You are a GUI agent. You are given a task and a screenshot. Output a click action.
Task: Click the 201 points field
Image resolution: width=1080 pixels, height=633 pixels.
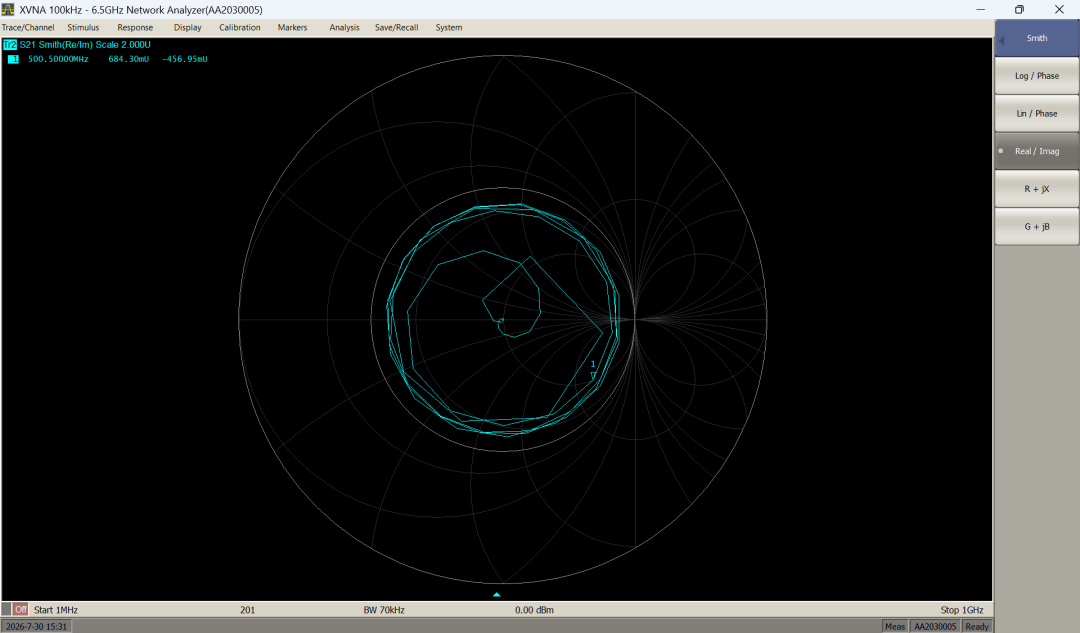[247, 610]
